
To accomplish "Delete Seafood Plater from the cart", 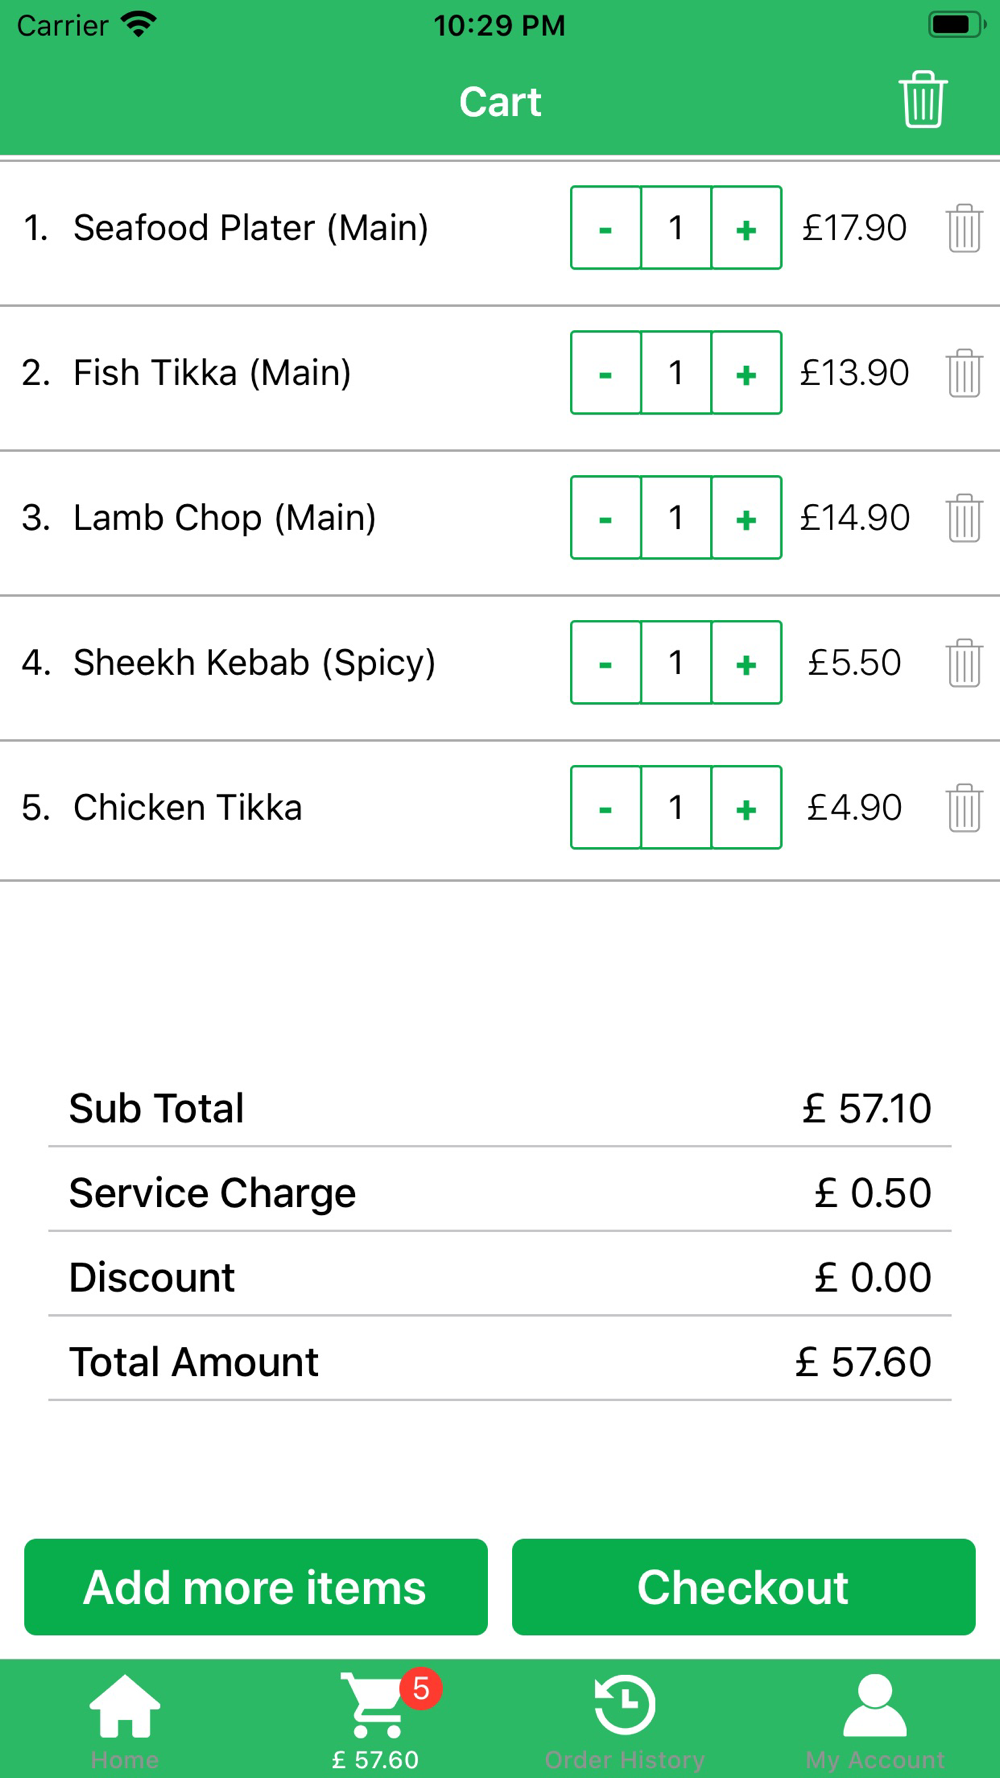I will [964, 228].
